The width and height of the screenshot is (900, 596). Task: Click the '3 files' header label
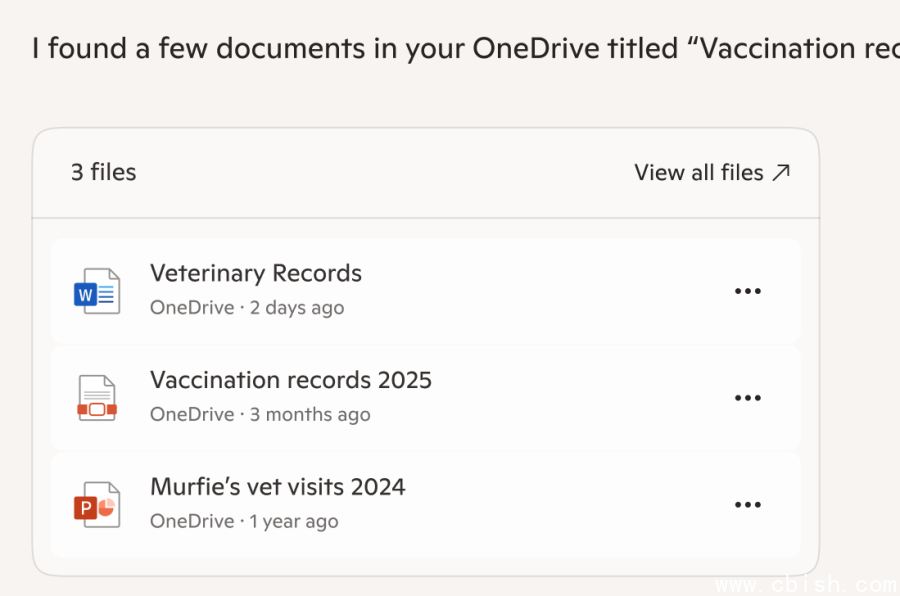coord(103,172)
